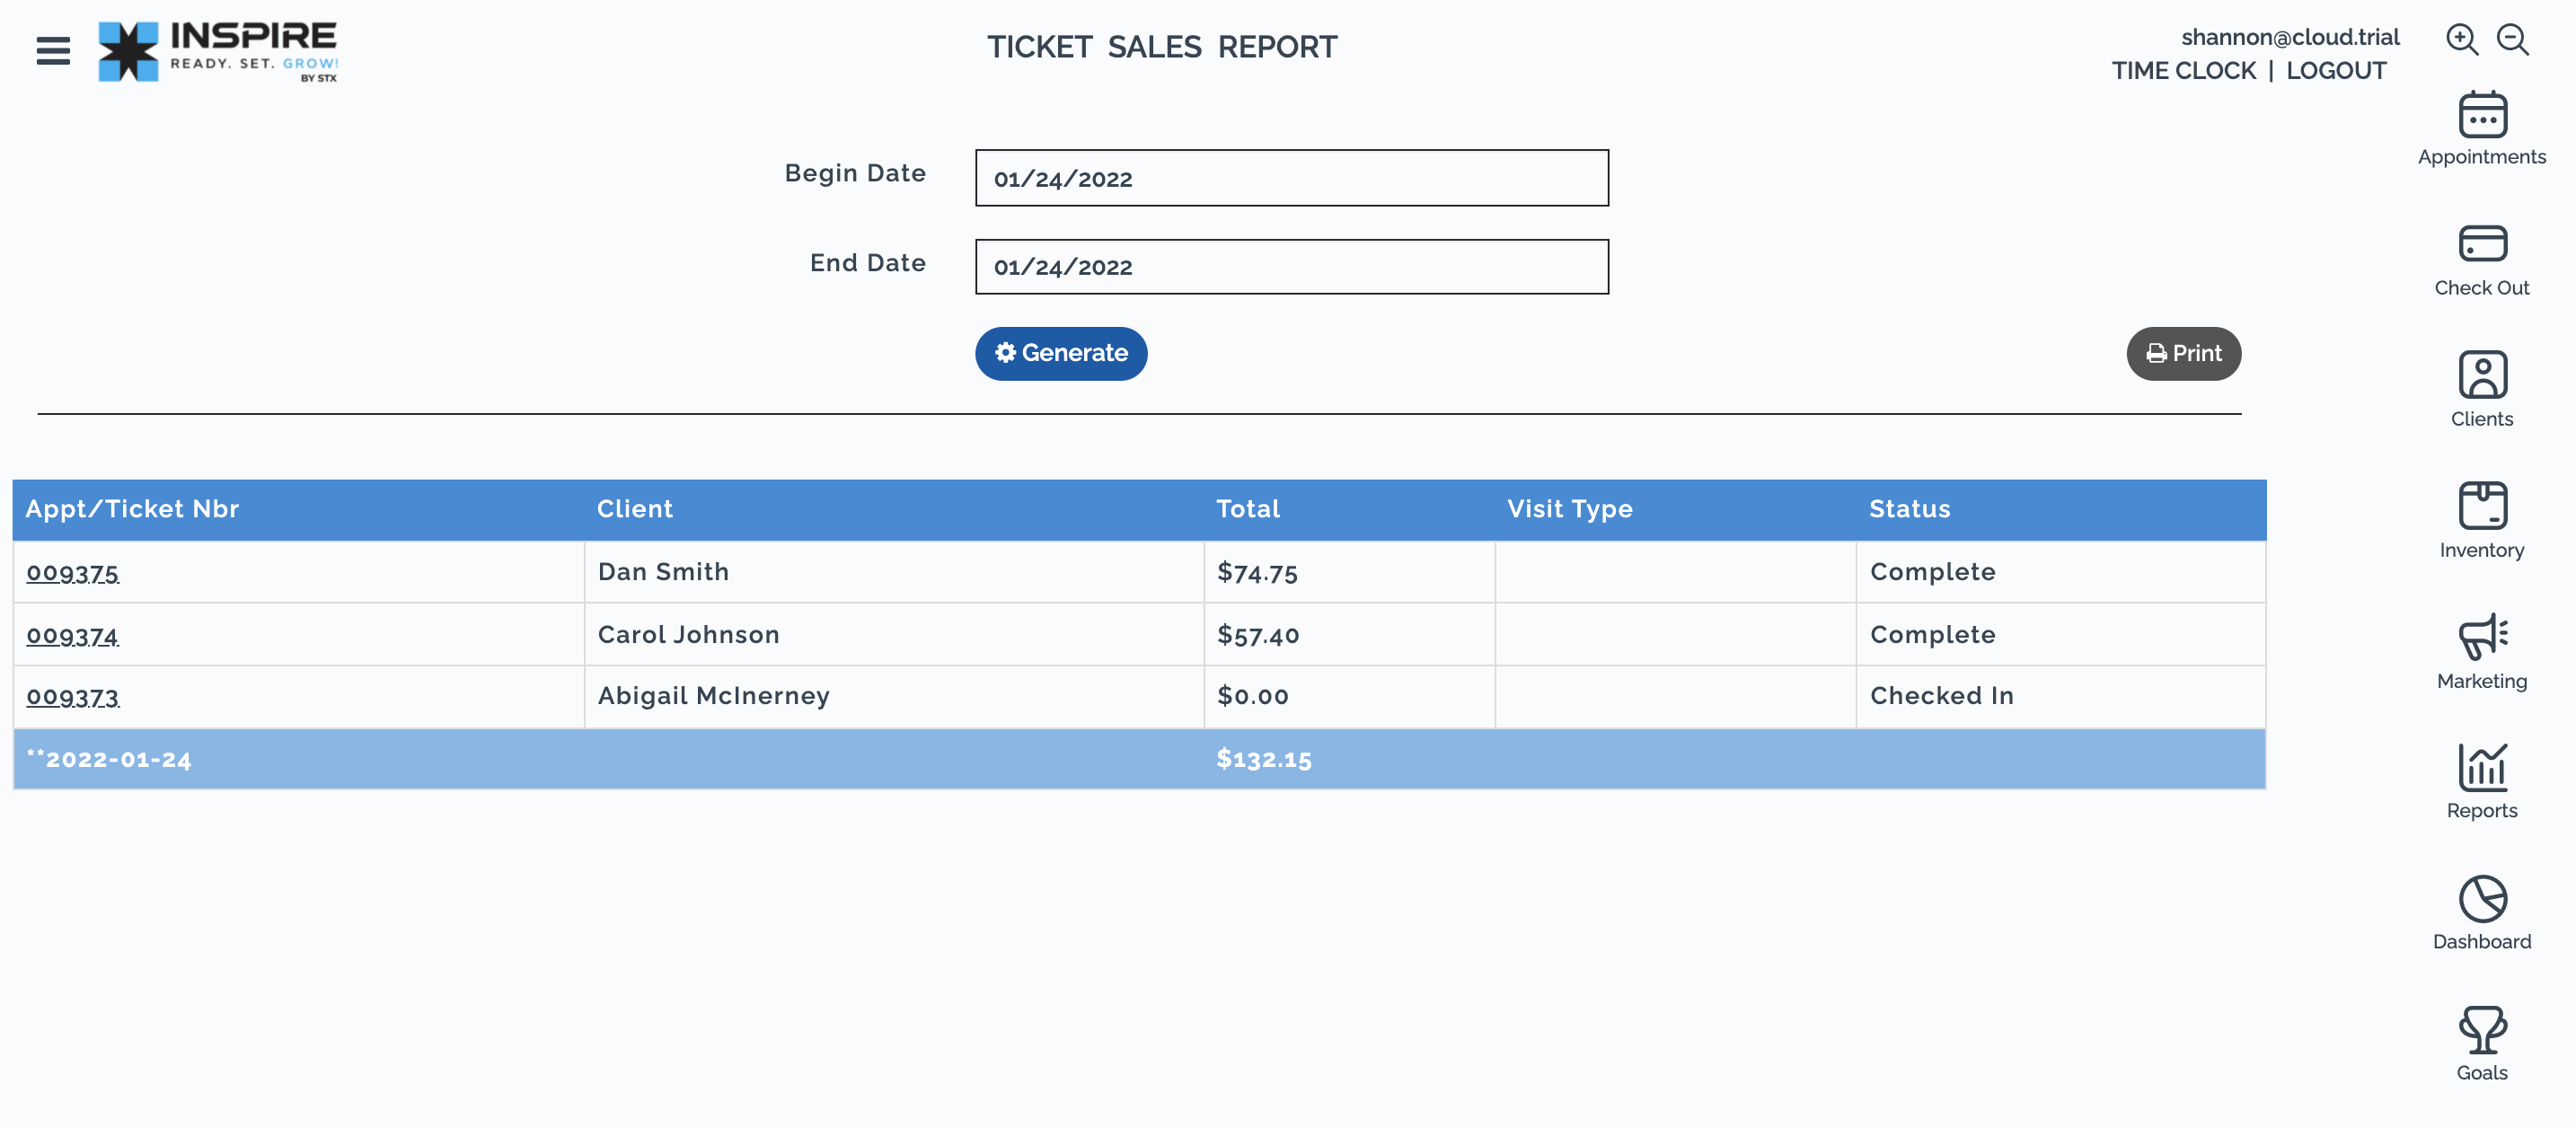Screen dimensions: 2576x1128
Task: Click Dan Smith's Complete status cell
Action: (2061, 572)
